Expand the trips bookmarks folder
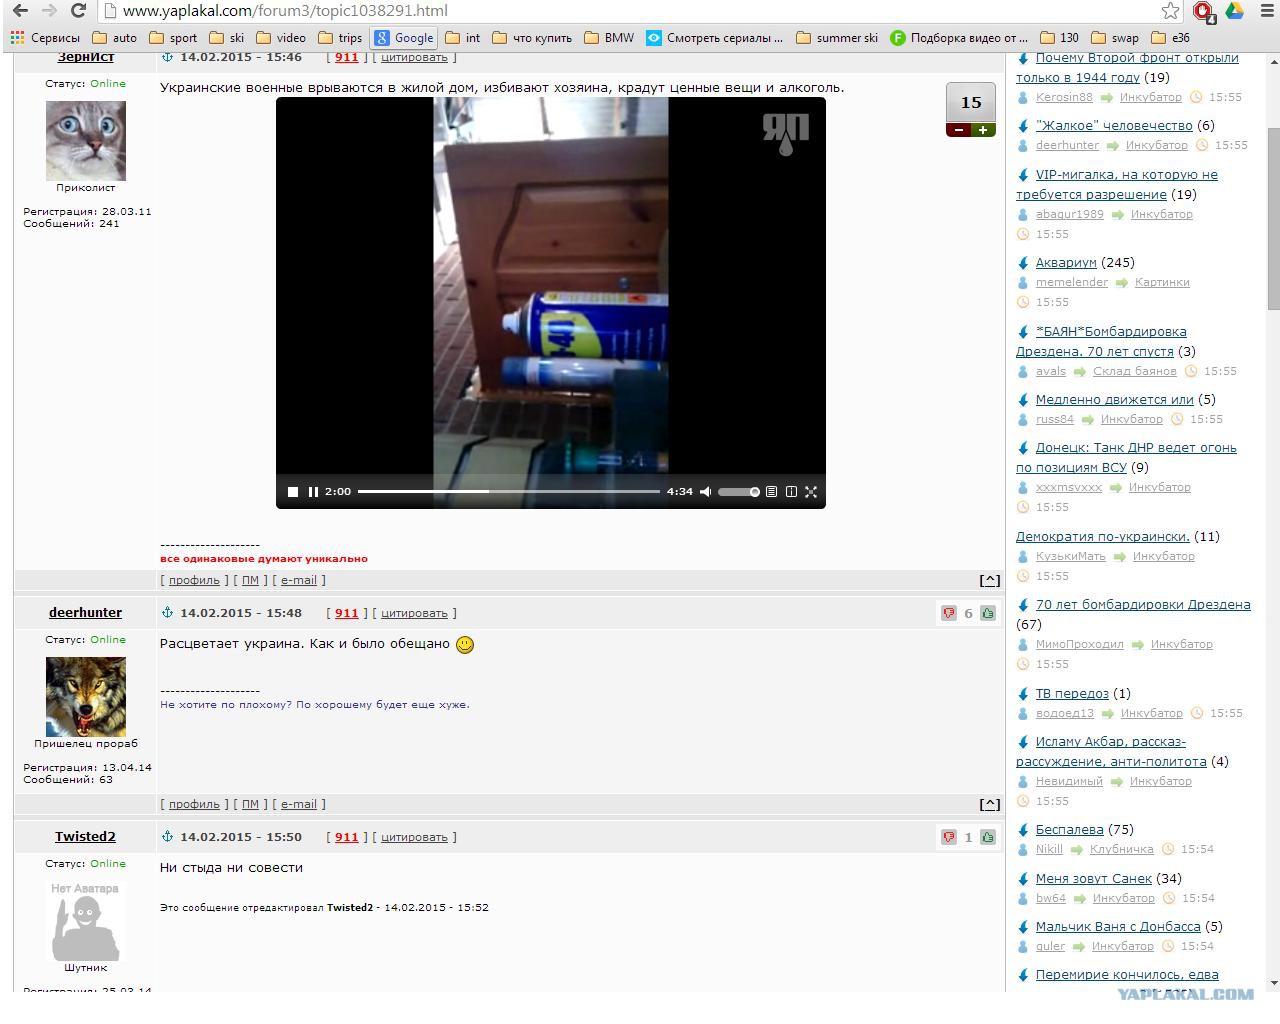This screenshot has width=1280, height=1024. [x=339, y=38]
